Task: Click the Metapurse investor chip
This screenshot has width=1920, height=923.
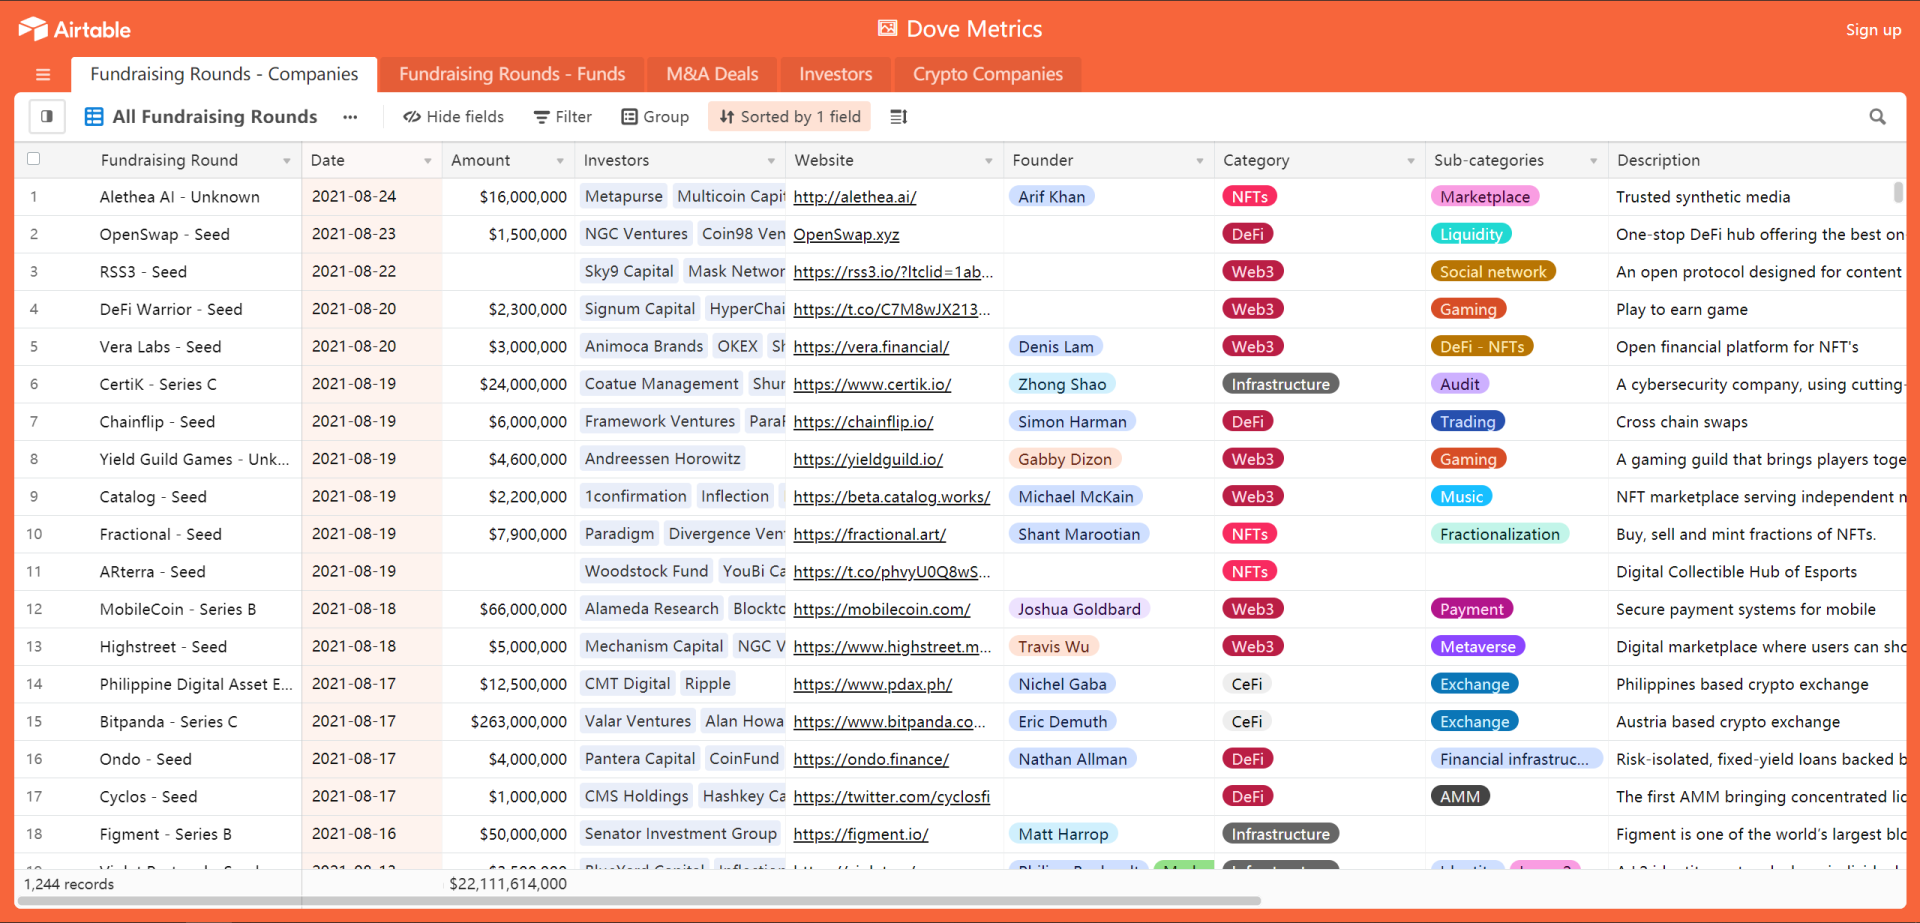Action: pyautogui.click(x=624, y=197)
